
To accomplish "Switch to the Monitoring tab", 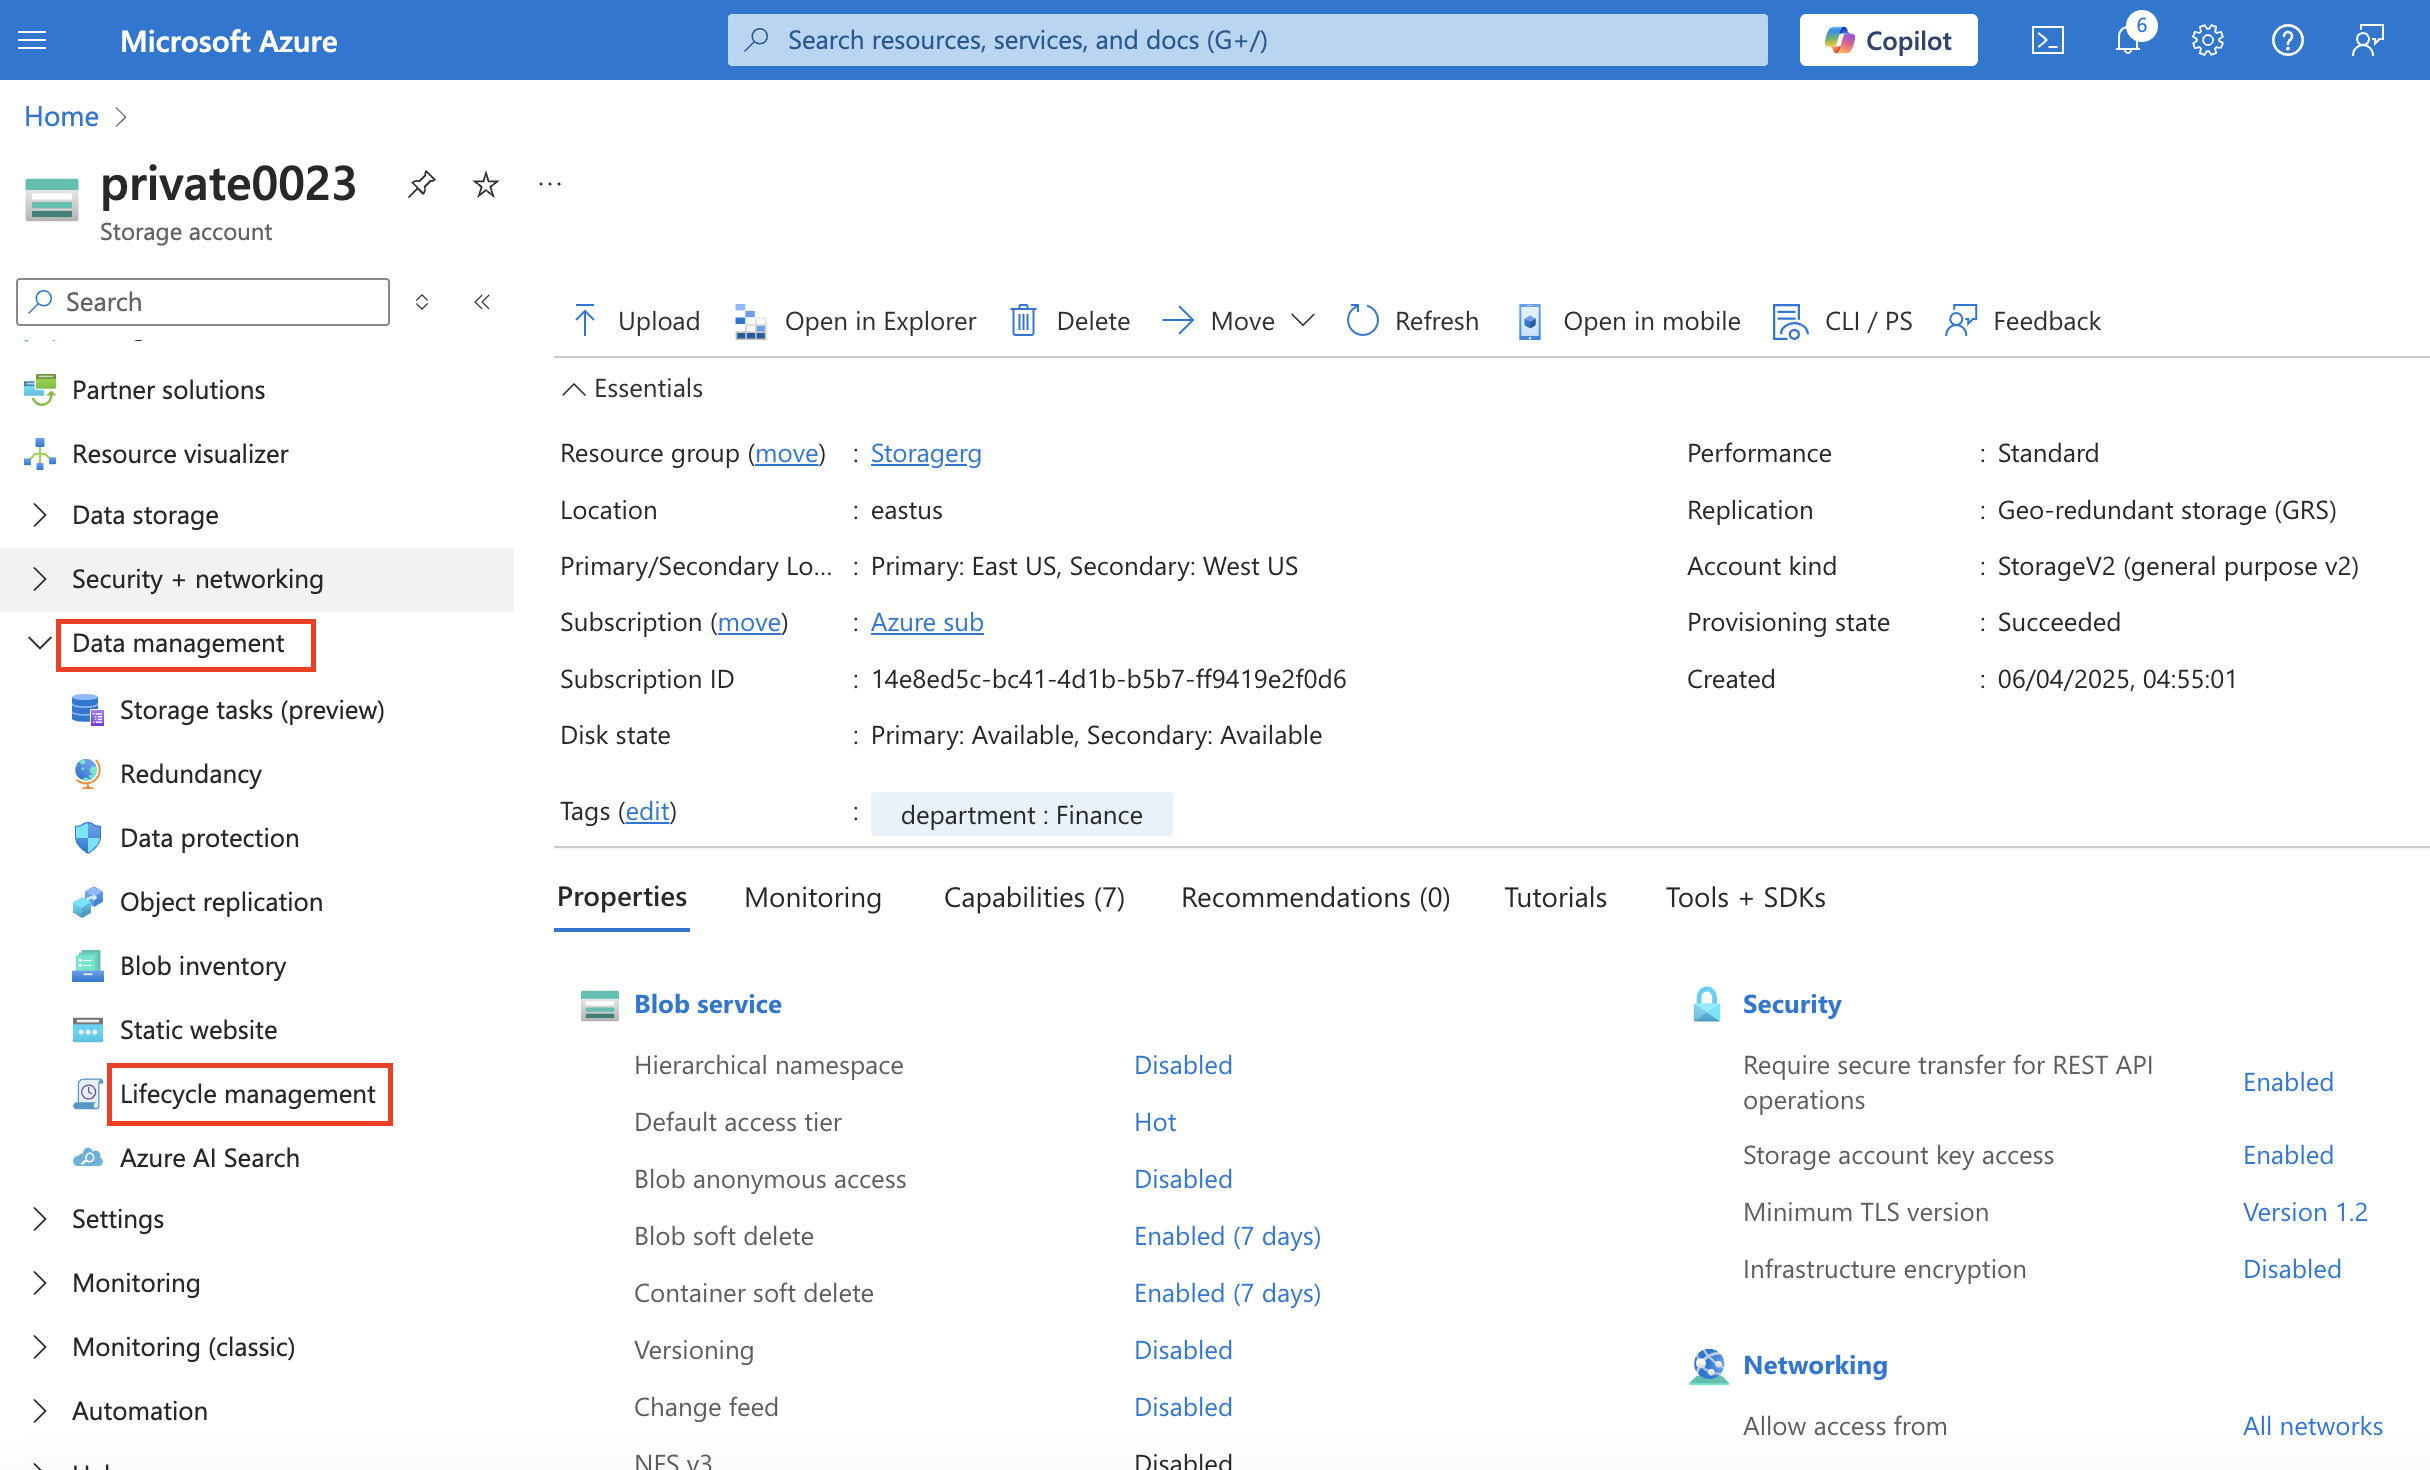I will point(812,897).
